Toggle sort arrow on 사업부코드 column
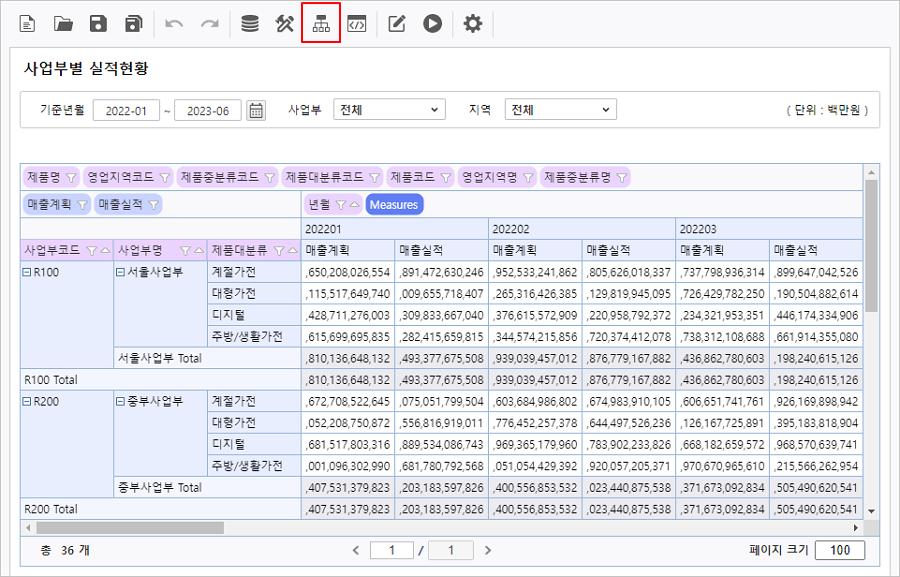The width and height of the screenshot is (900, 577). click(105, 249)
